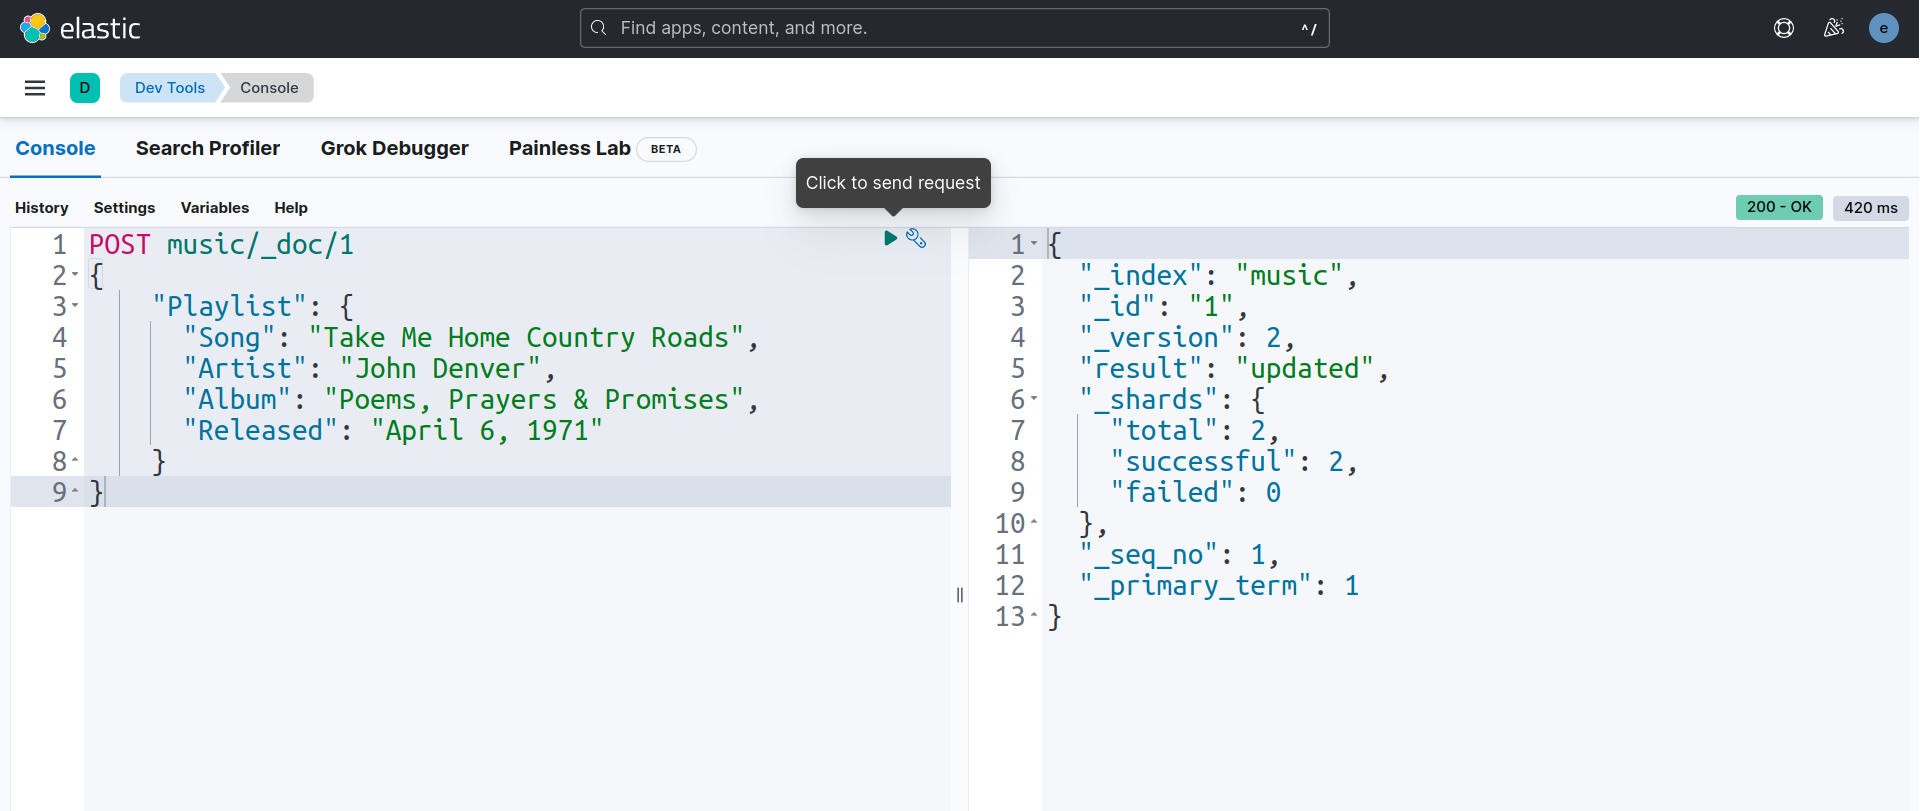1920x811 pixels.
Task: Collapse the _shards block in response
Action: 1034,399
